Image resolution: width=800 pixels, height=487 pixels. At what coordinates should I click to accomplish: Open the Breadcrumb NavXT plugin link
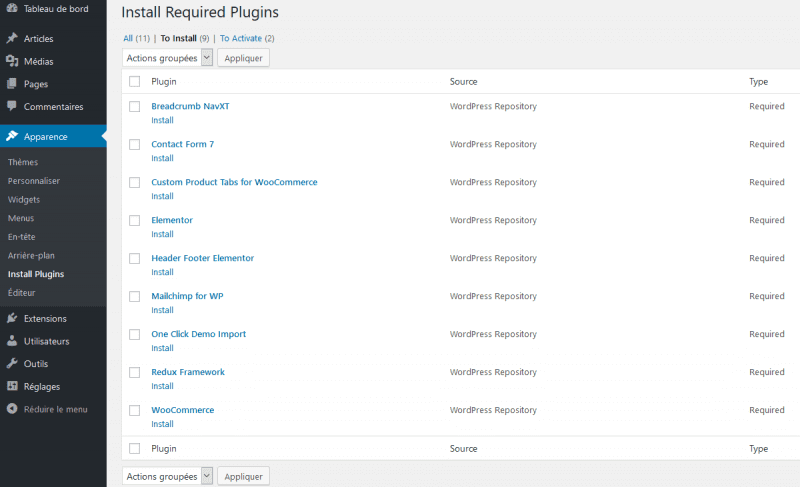(x=190, y=106)
